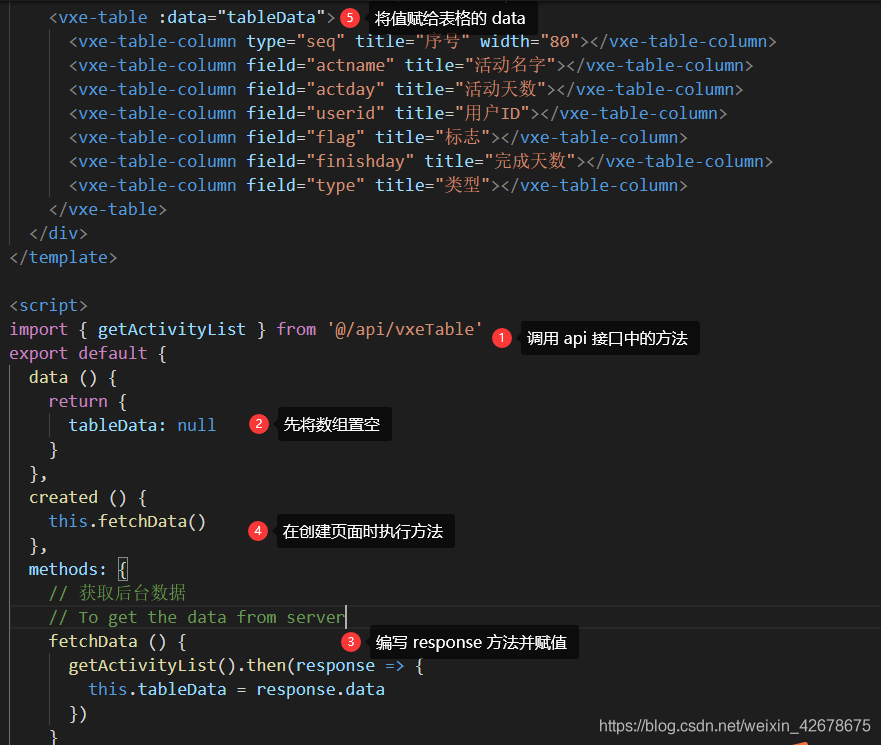Click the opening '<script>' tag
Screen dimensions: 881x745
coord(49,305)
